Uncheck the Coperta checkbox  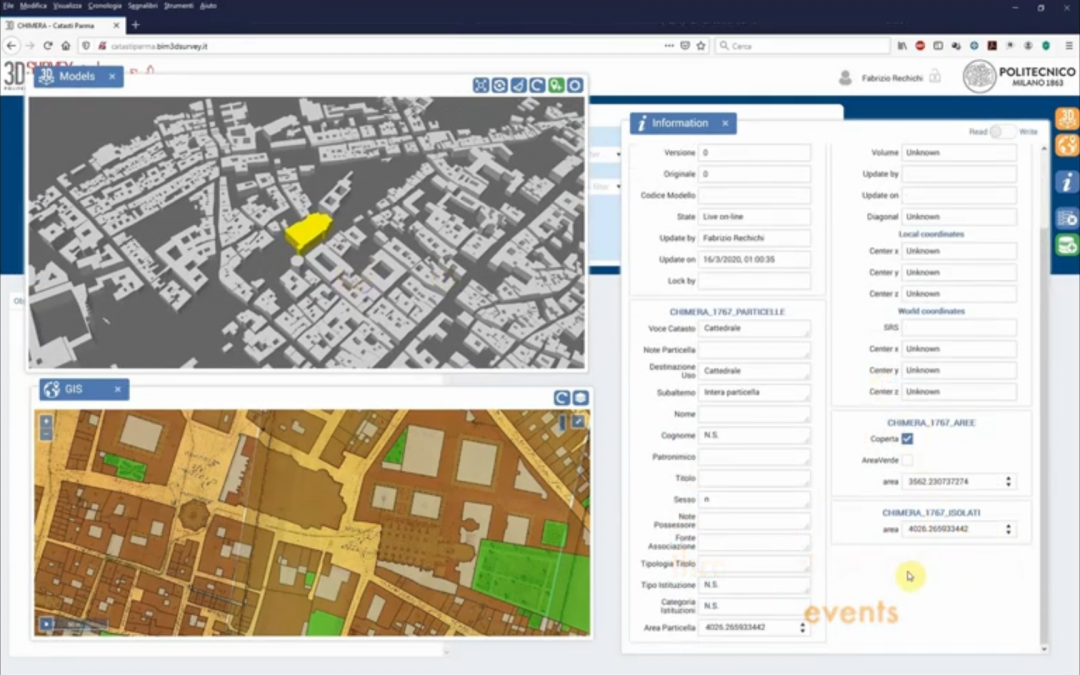pyautogui.click(x=907, y=439)
